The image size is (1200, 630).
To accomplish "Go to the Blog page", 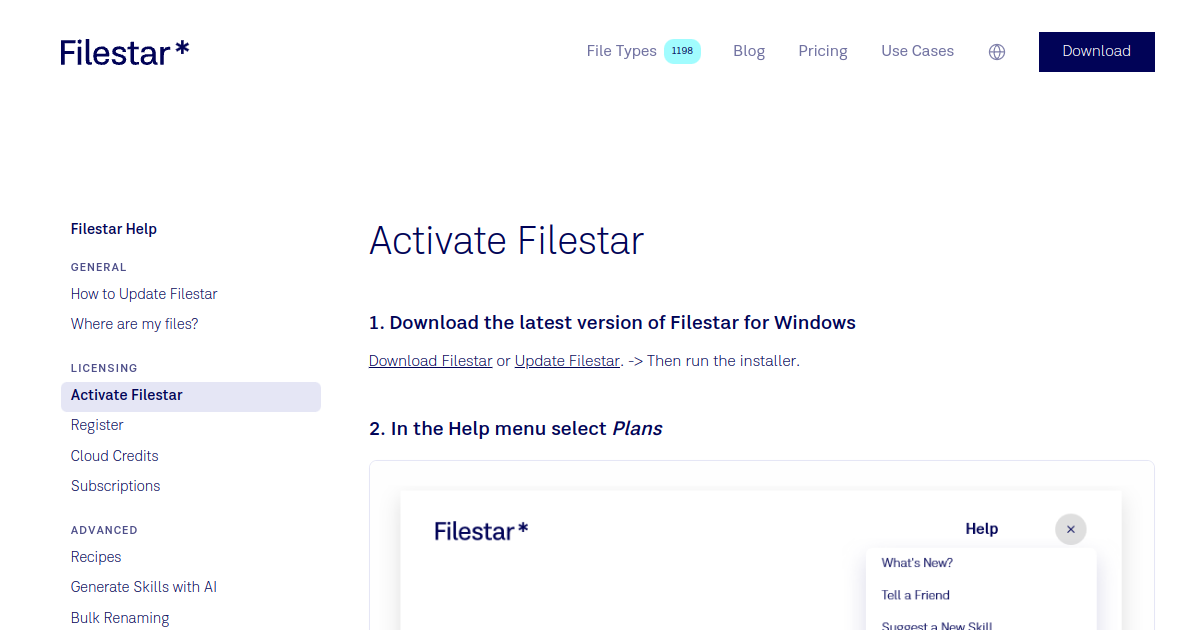I will coord(749,51).
